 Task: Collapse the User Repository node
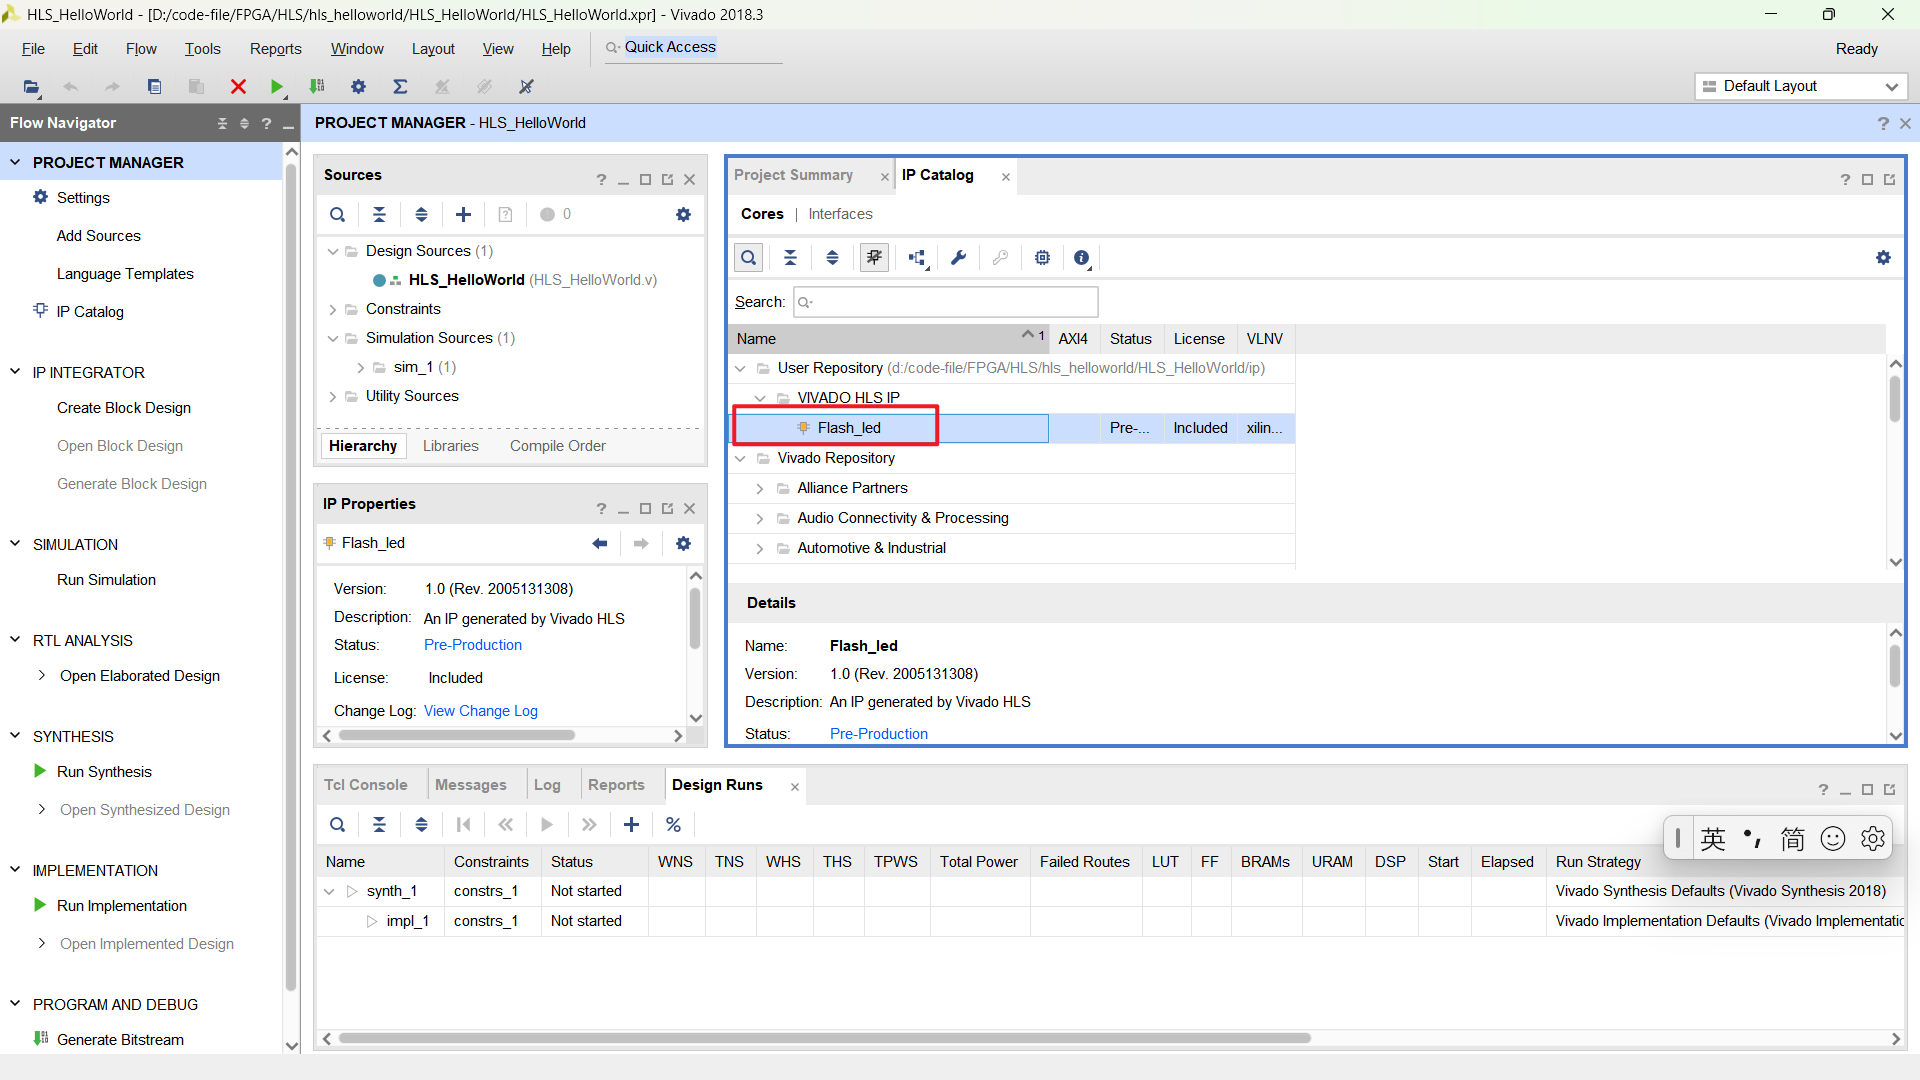click(741, 368)
